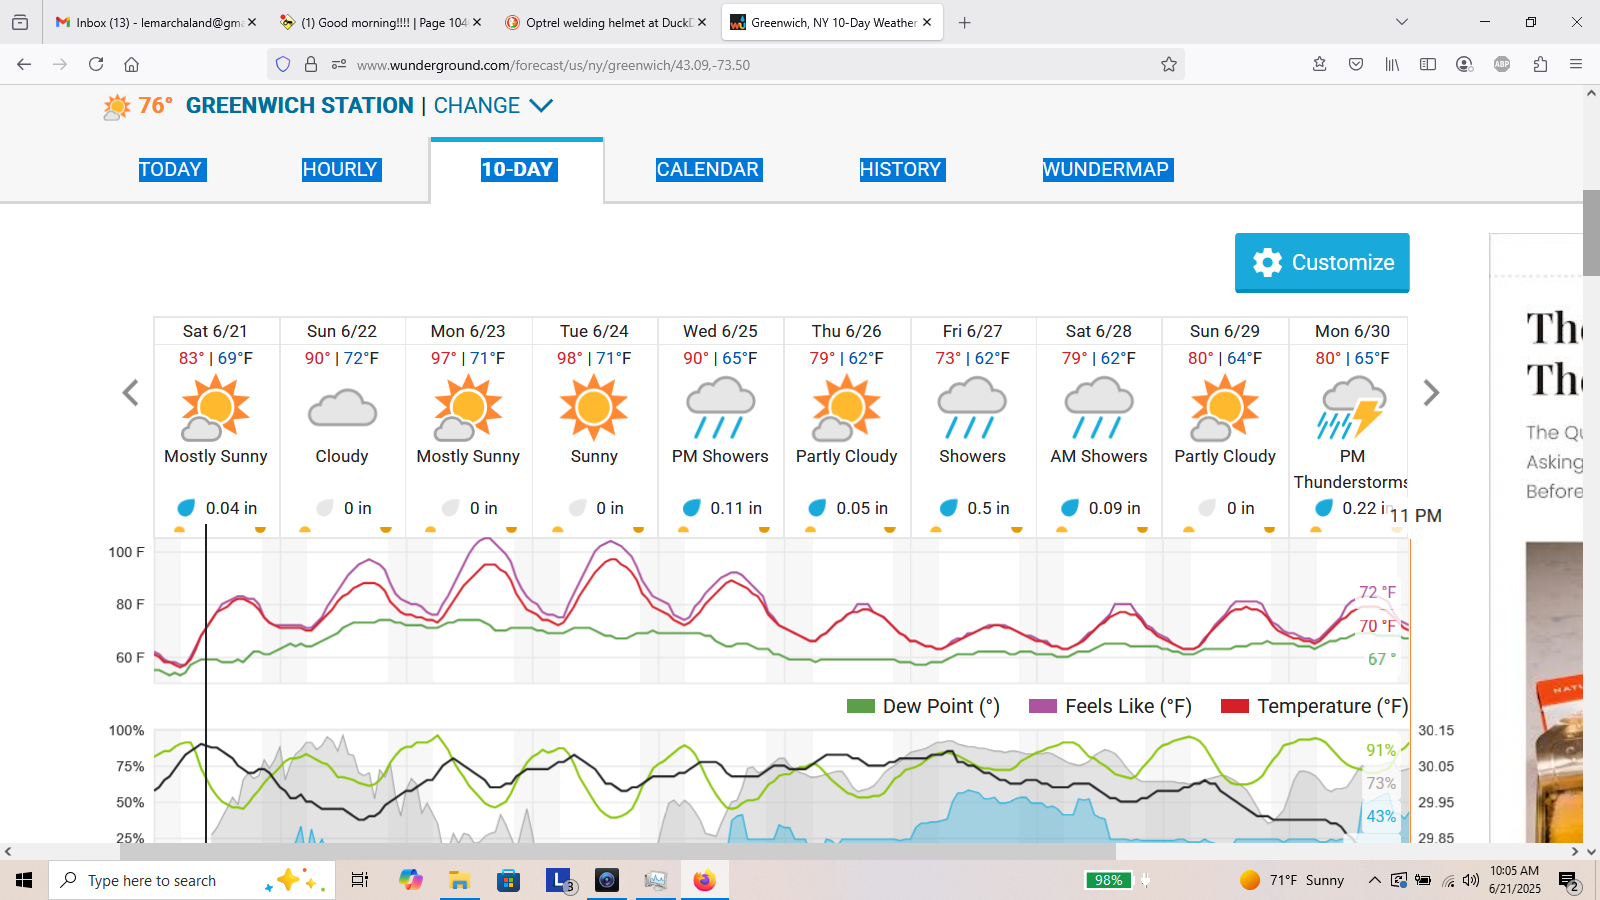This screenshot has width=1600, height=900.
Task: Open the AdBlock Plus extension icon
Action: coord(1502,64)
